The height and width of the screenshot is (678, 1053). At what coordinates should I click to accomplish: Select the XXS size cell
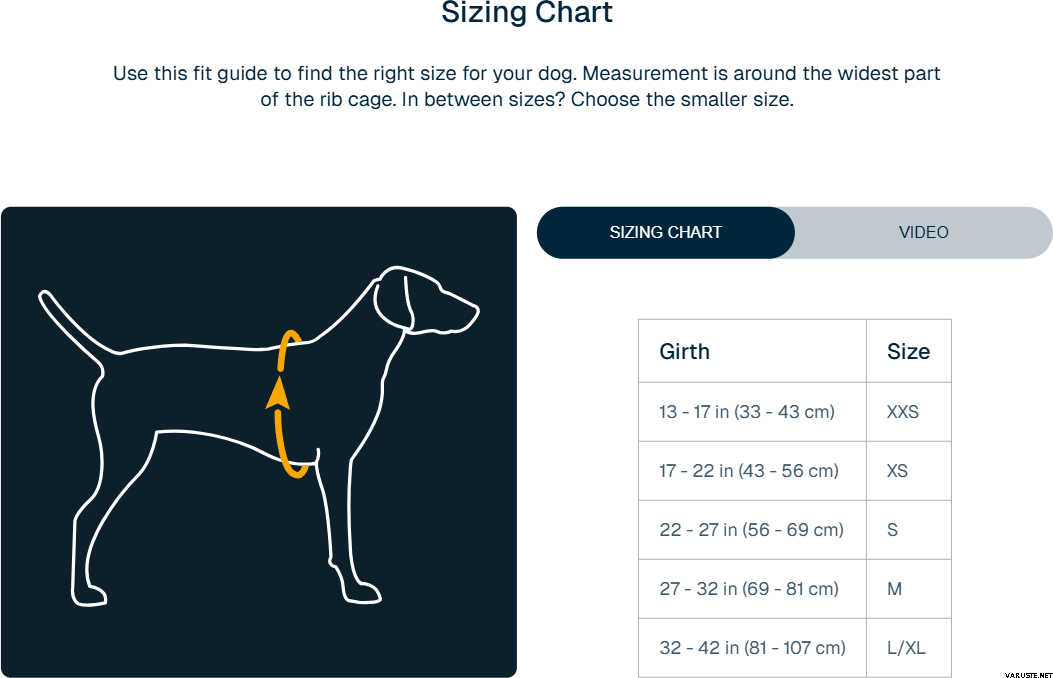coord(903,412)
